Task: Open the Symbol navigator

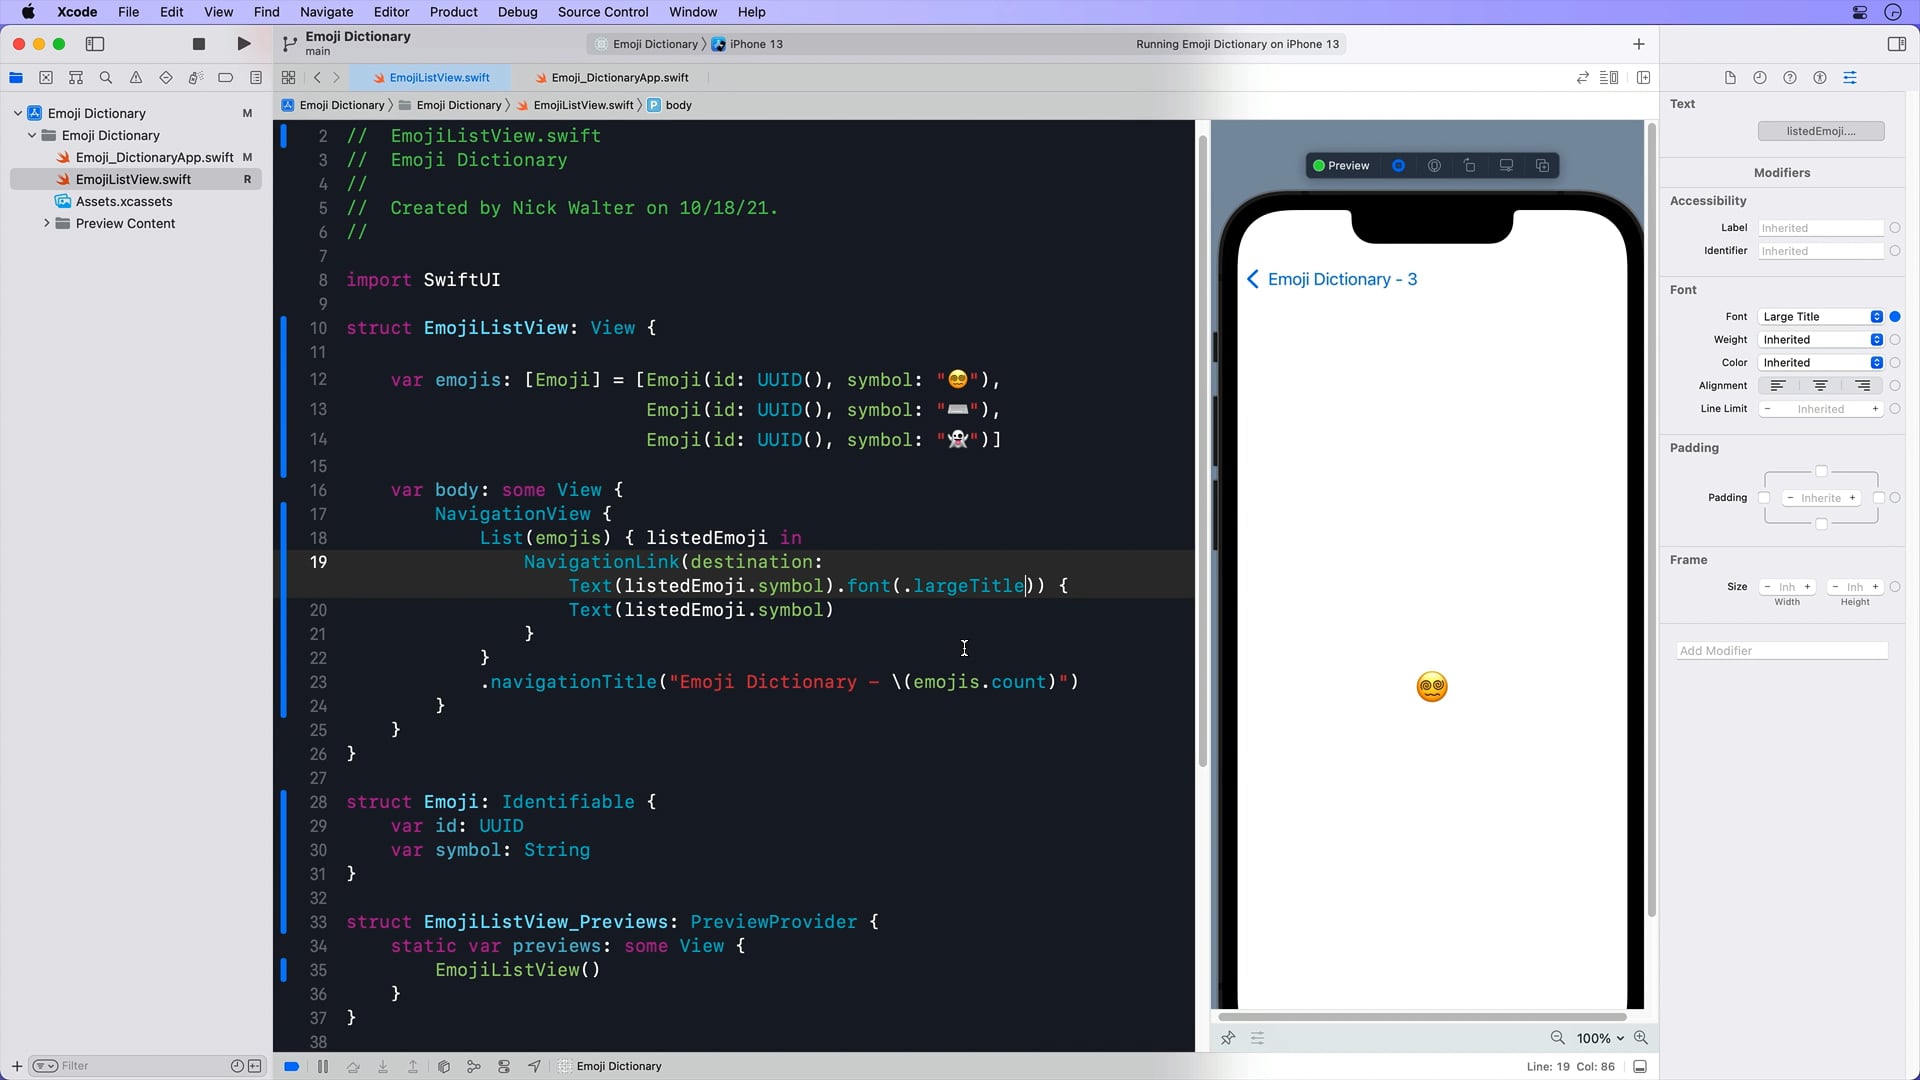Action: coord(76,78)
